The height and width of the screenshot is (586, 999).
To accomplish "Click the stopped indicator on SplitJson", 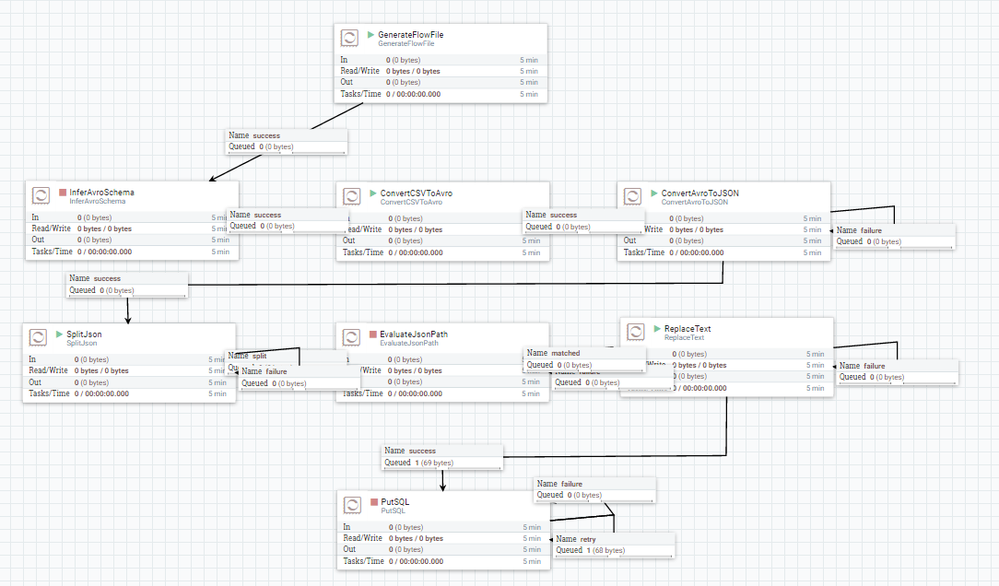I will (x=58, y=333).
